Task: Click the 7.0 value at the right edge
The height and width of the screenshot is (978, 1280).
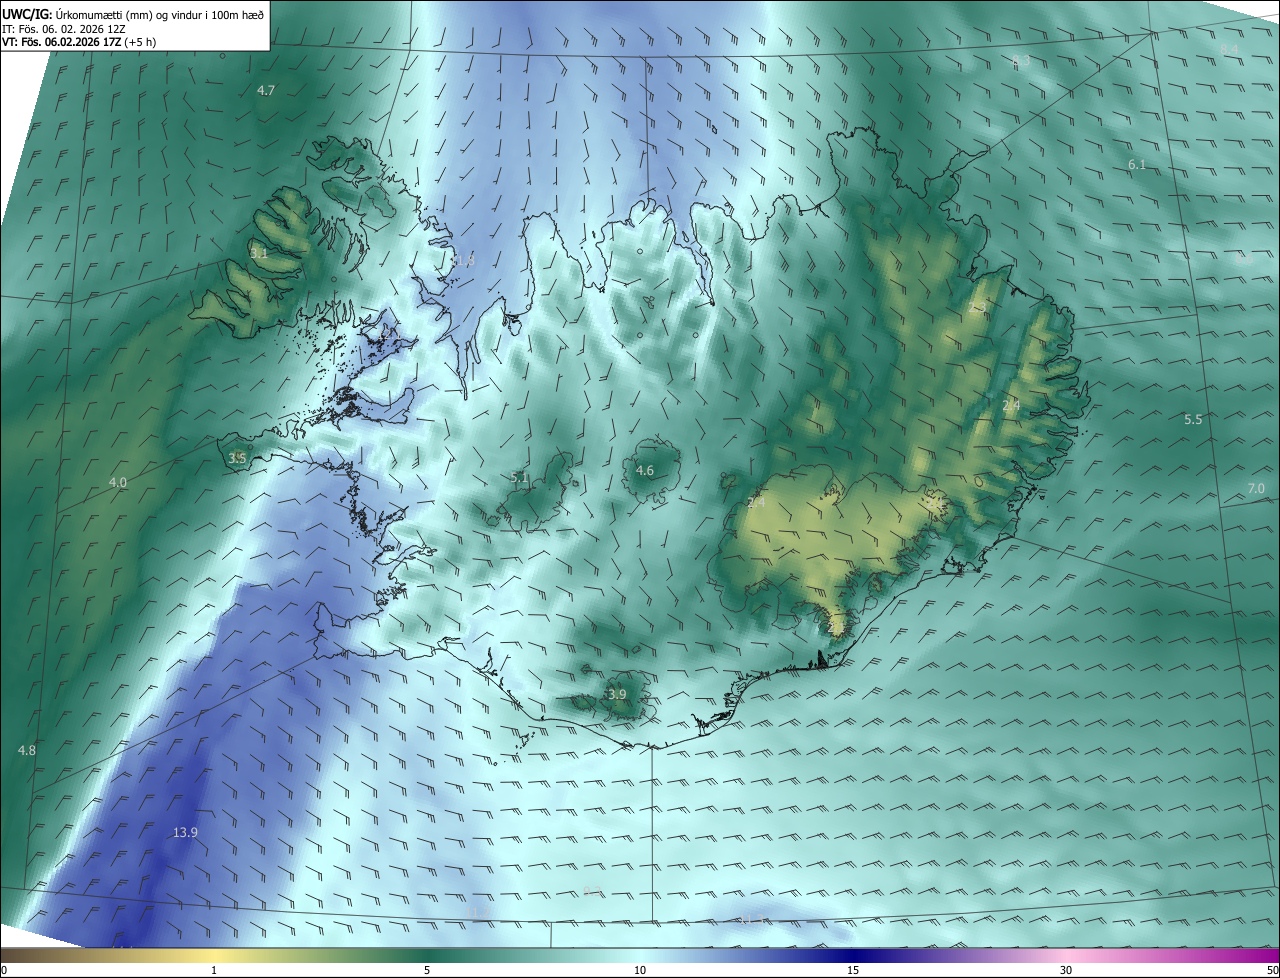Action: click(1256, 487)
